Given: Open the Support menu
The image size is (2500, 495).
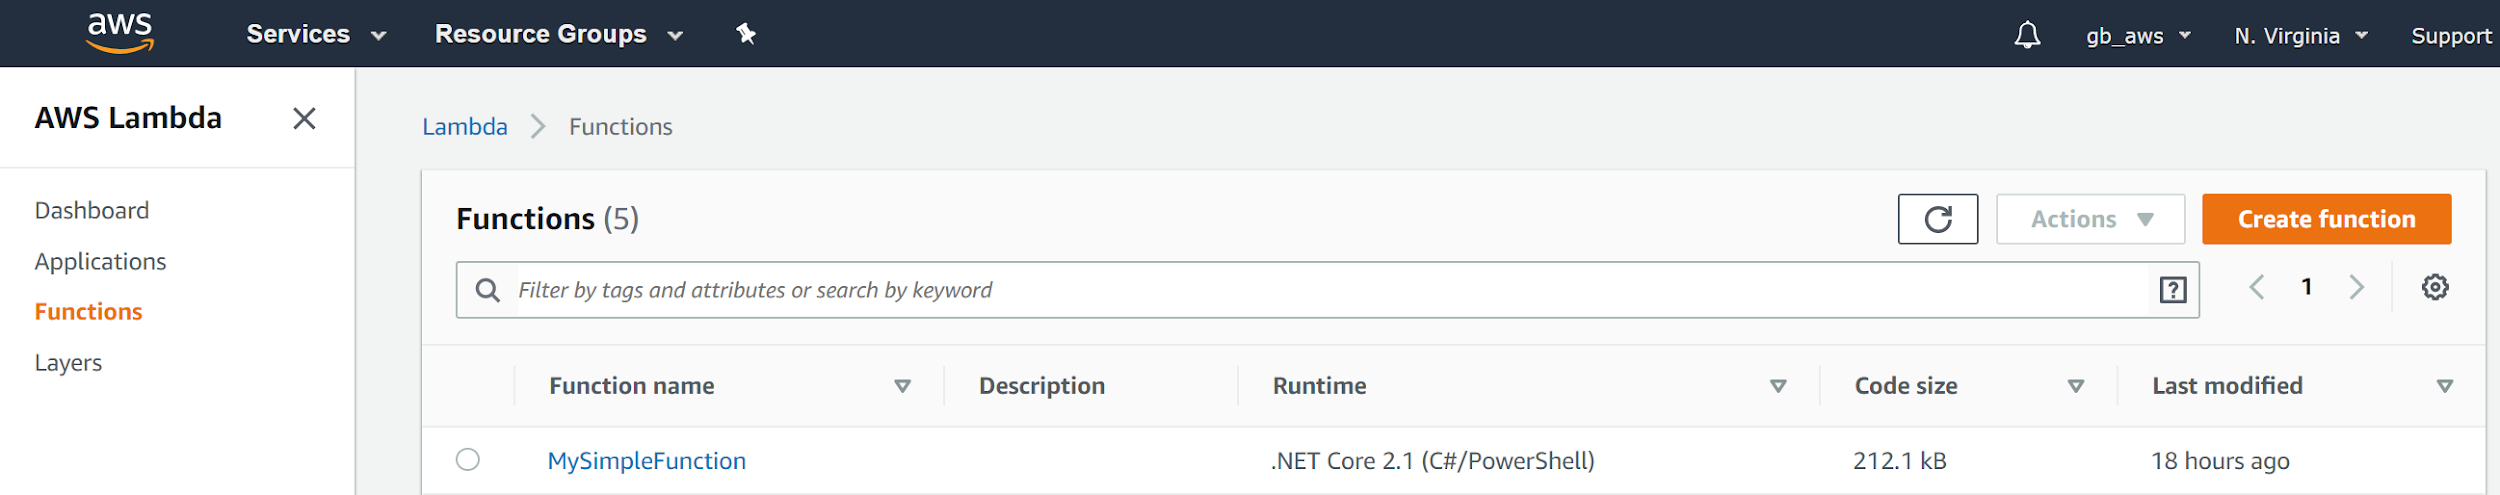Looking at the screenshot, I should (x=2451, y=36).
